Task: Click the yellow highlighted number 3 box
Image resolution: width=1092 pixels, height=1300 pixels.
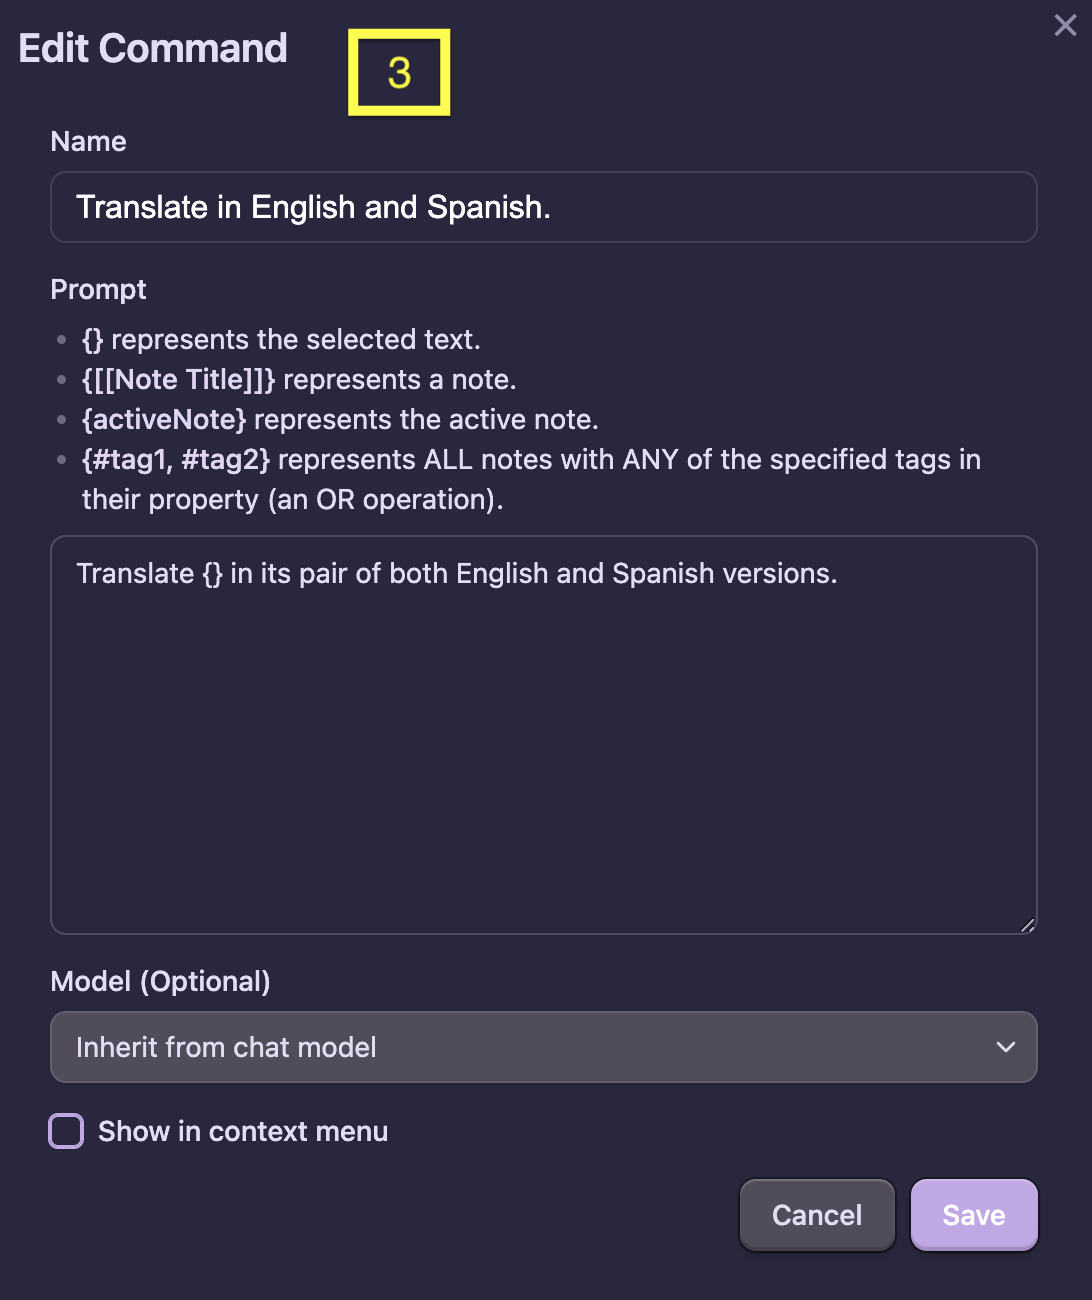Action: coord(399,72)
